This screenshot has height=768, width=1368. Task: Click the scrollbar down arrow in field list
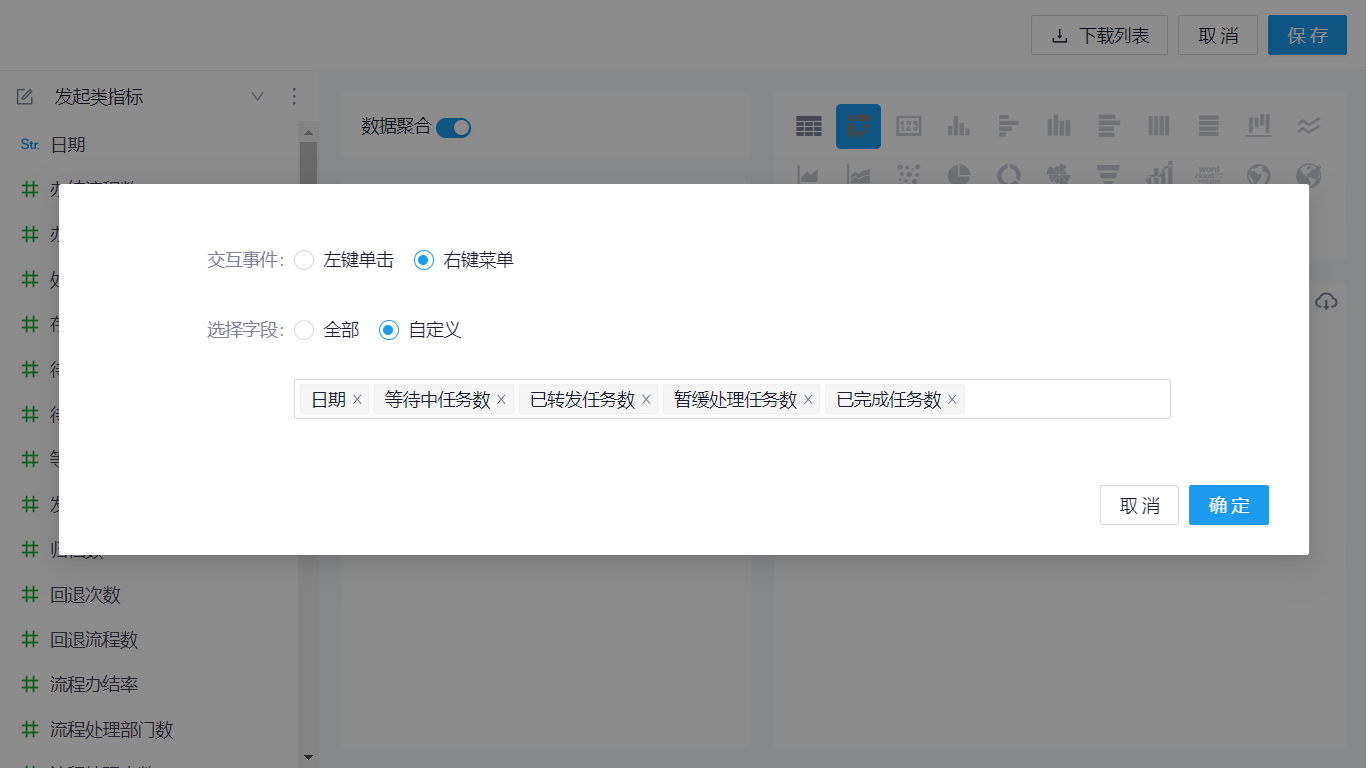(308, 757)
